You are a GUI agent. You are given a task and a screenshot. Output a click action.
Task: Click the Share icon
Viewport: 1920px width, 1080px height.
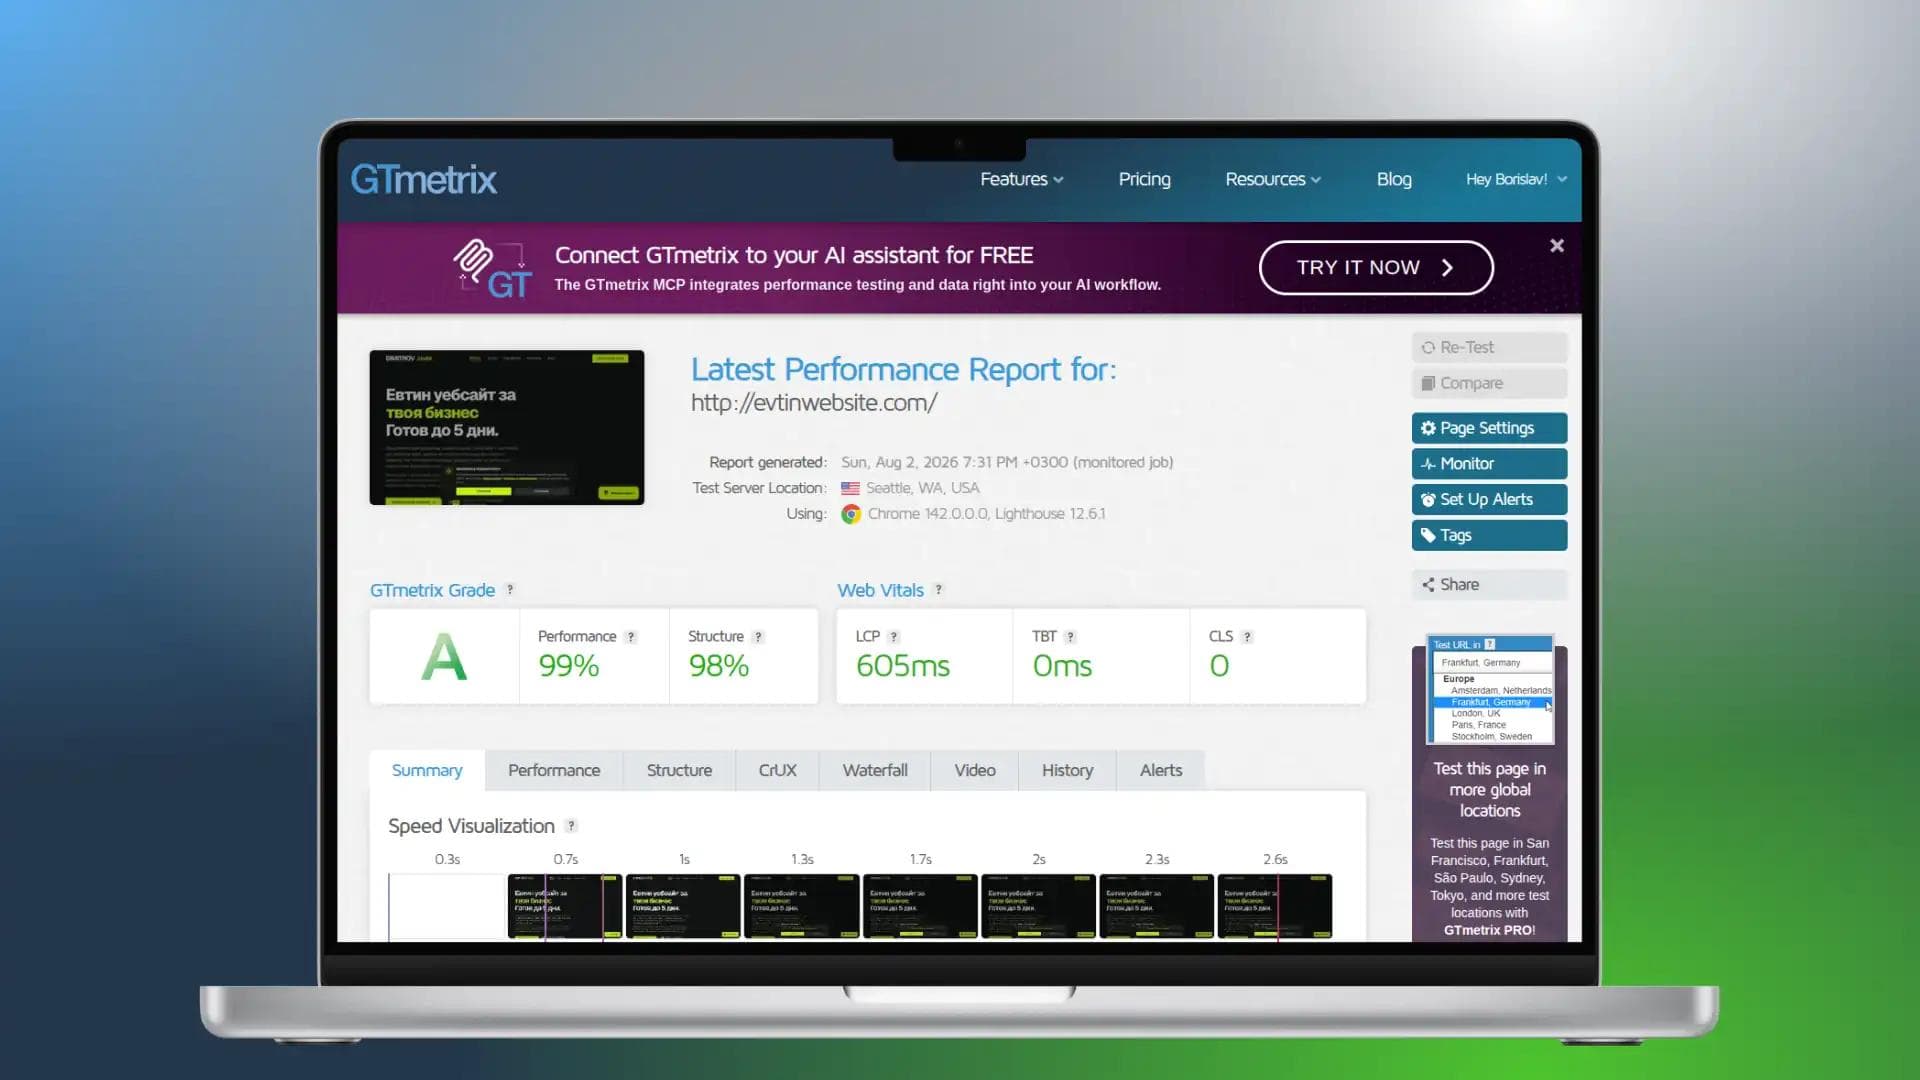pyautogui.click(x=1428, y=585)
